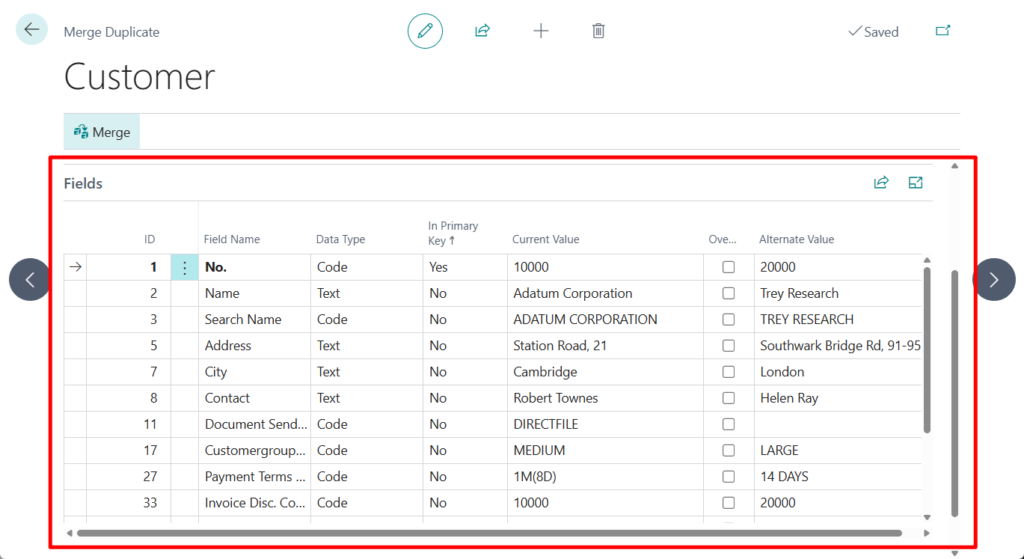1024x559 pixels.
Task: Sort by In Primary Key column header
Action: click(453, 233)
